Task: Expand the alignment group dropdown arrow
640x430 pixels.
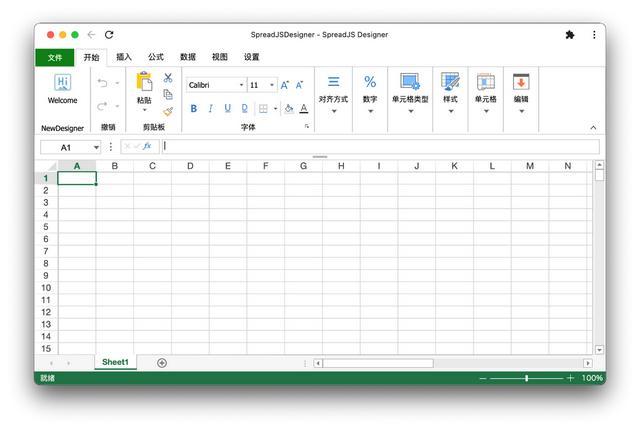Action: point(334,111)
